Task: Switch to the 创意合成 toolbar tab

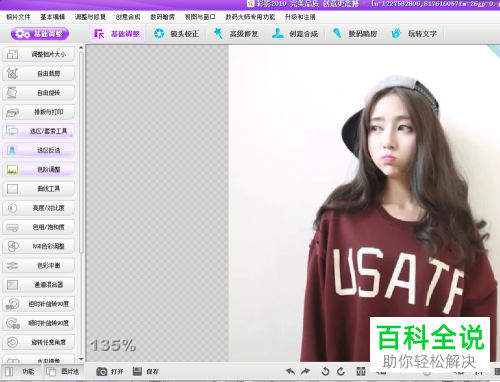Action: (x=295, y=34)
